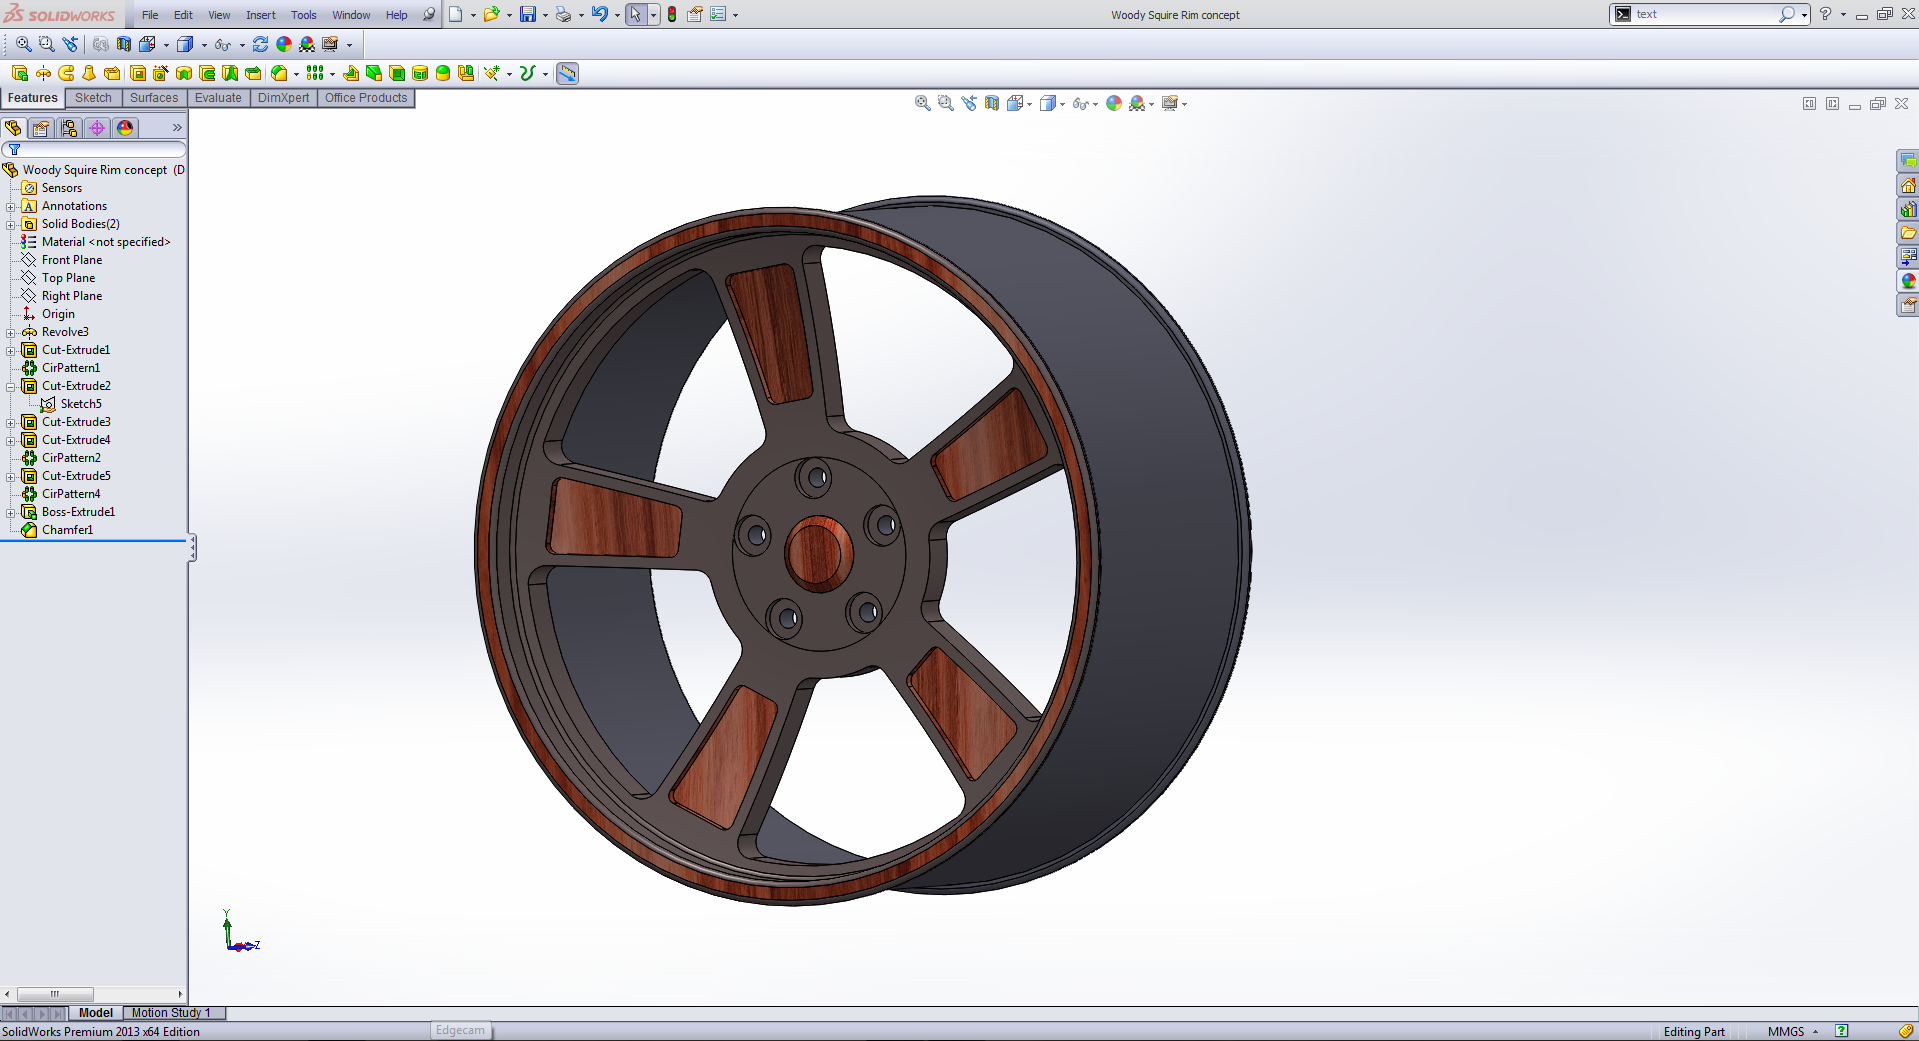Open the Insert menu

coord(261,15)
